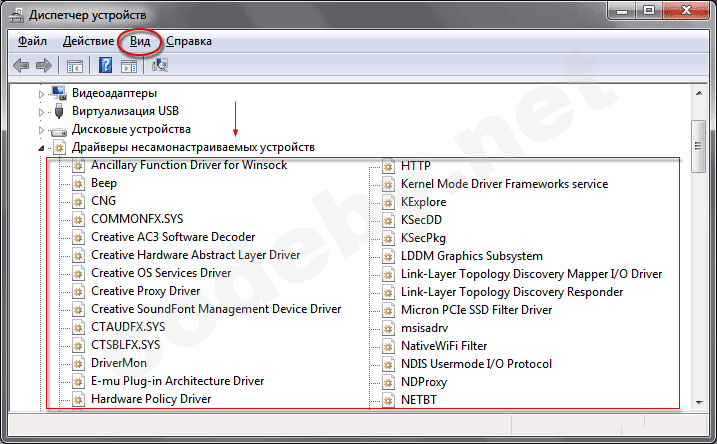Select Micron PCIe SSD Filter Driver
Screen dimensions: 717x444
coord(476,310)
